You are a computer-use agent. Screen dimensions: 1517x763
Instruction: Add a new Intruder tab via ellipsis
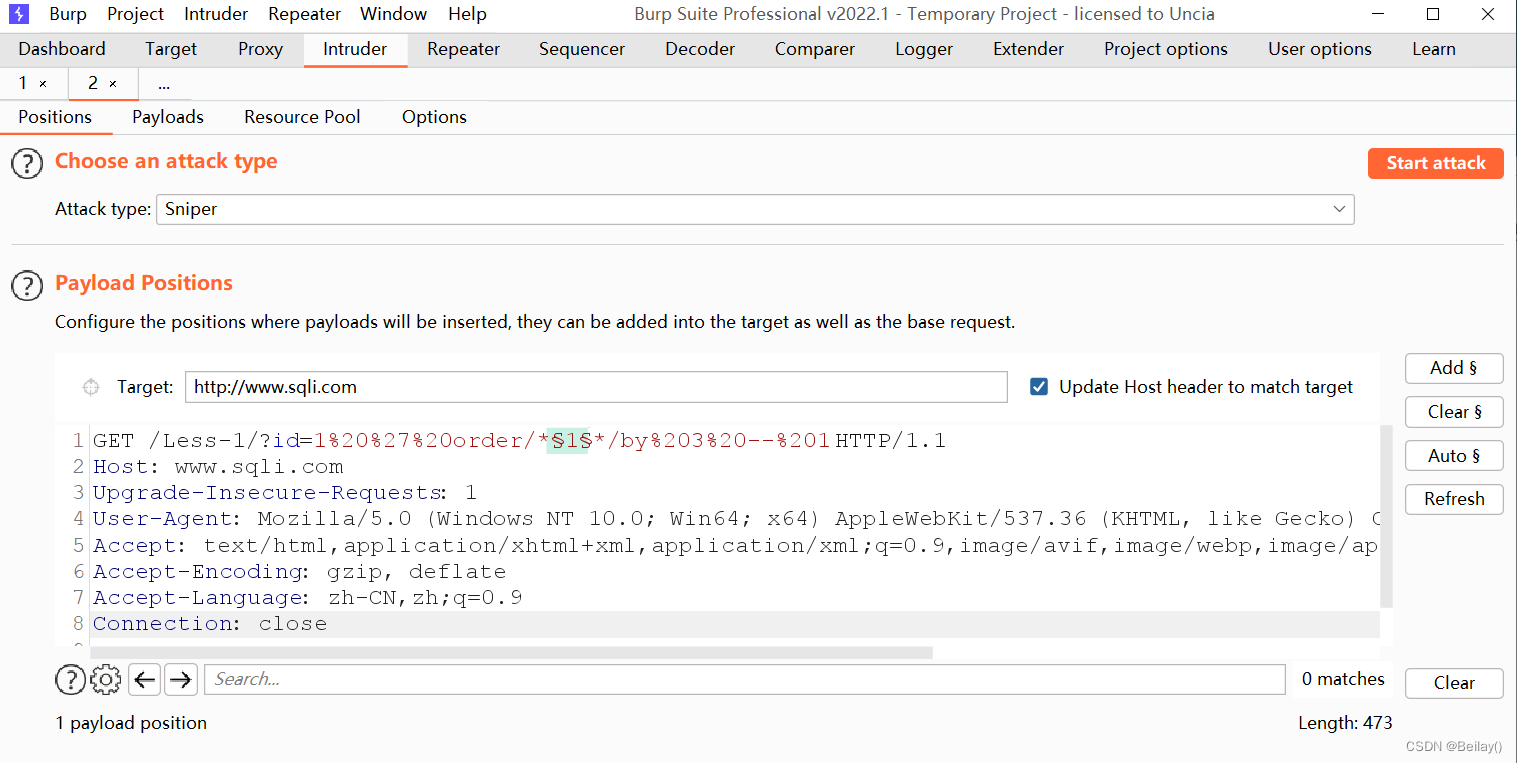click(x=164, y=84)
